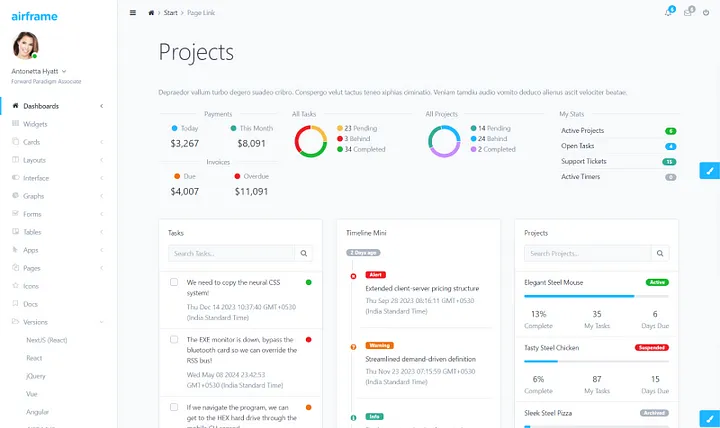720x428 pixels.
Task: Click the red Alert timeline marker
Action: [x=353, y=276]
